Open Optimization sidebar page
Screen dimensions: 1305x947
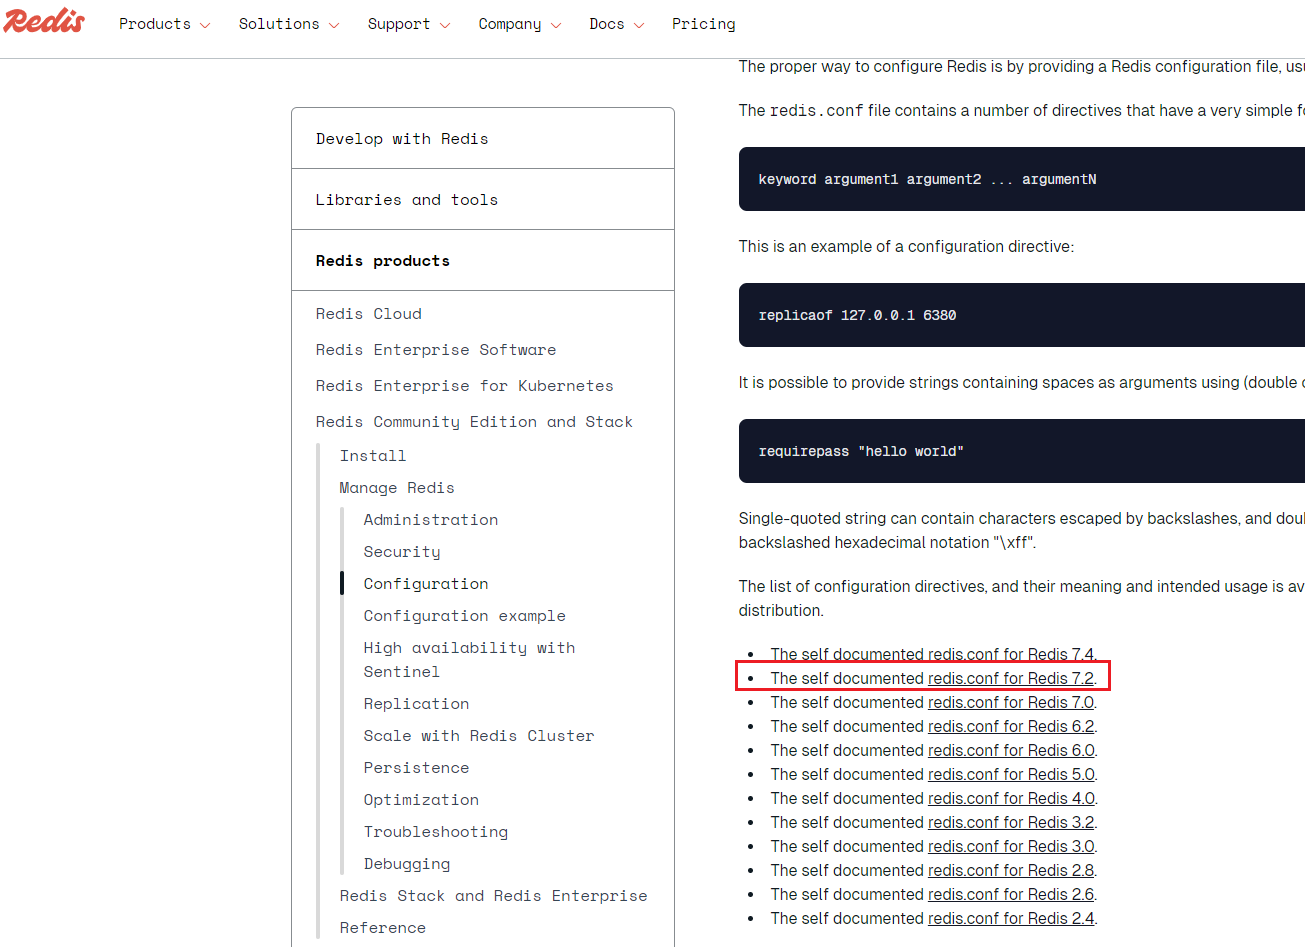421,800
